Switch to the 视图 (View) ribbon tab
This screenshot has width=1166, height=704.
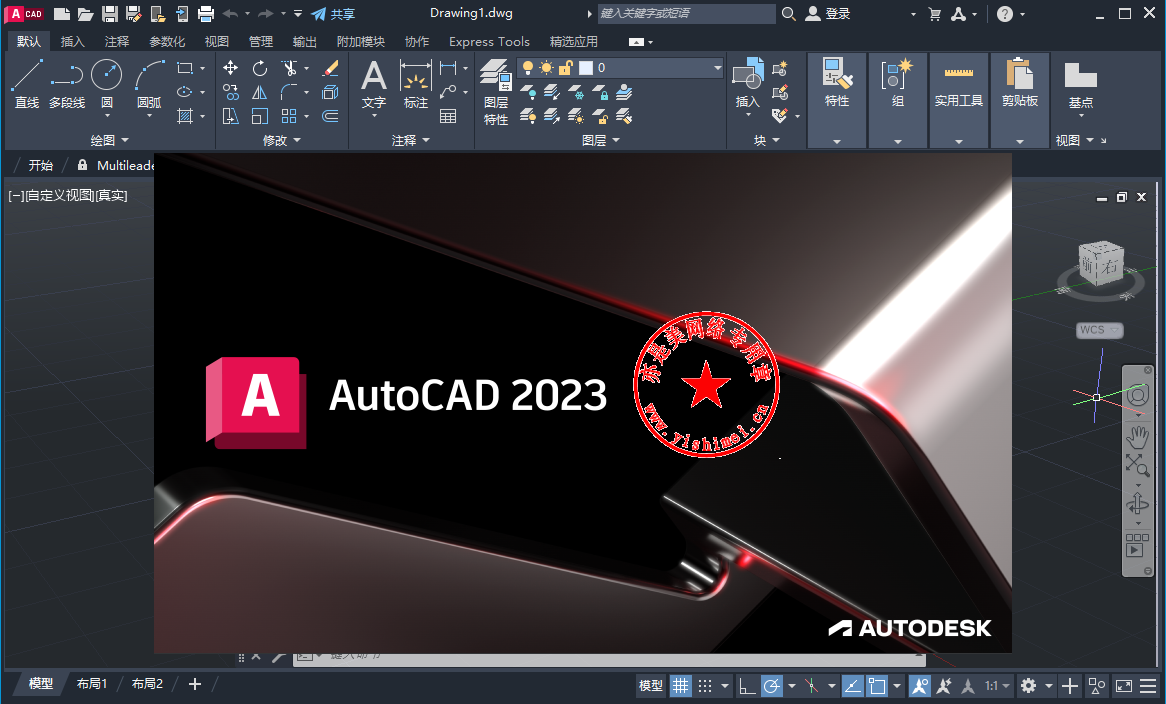point(216,42)
